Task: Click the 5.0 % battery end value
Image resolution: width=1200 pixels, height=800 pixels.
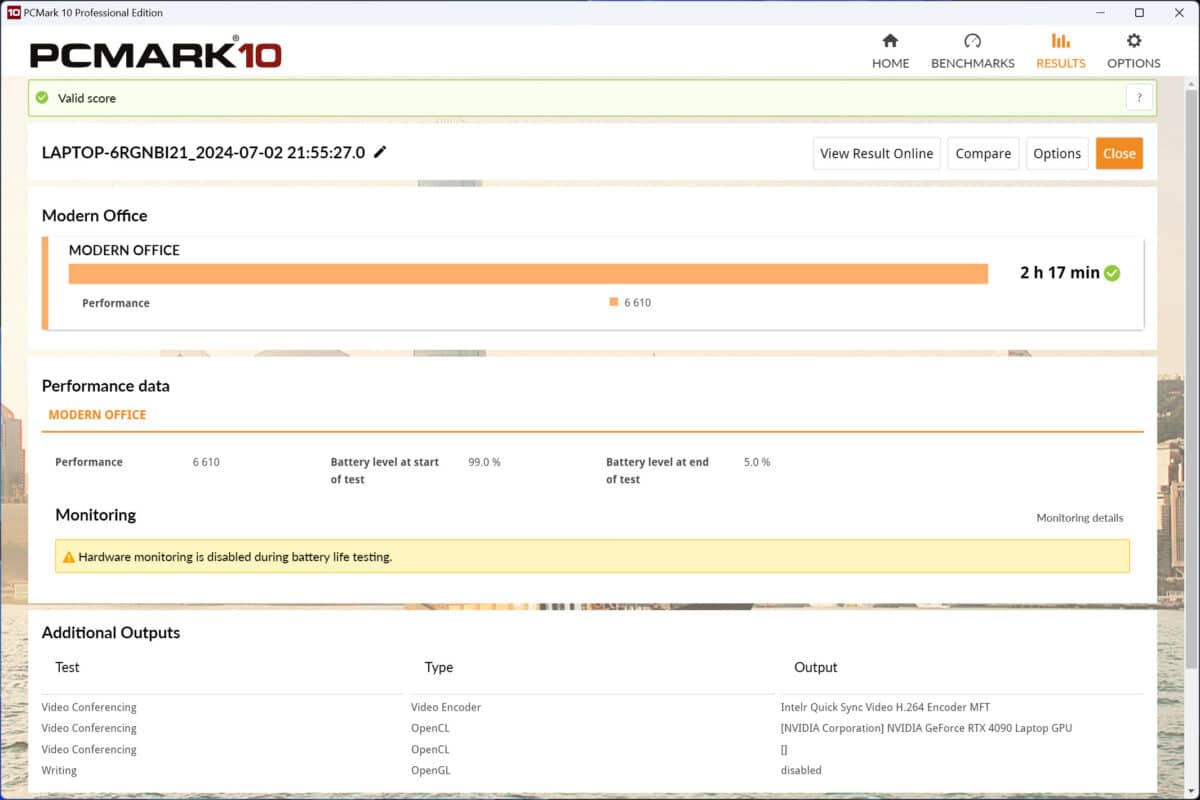Action: point(757,462)
